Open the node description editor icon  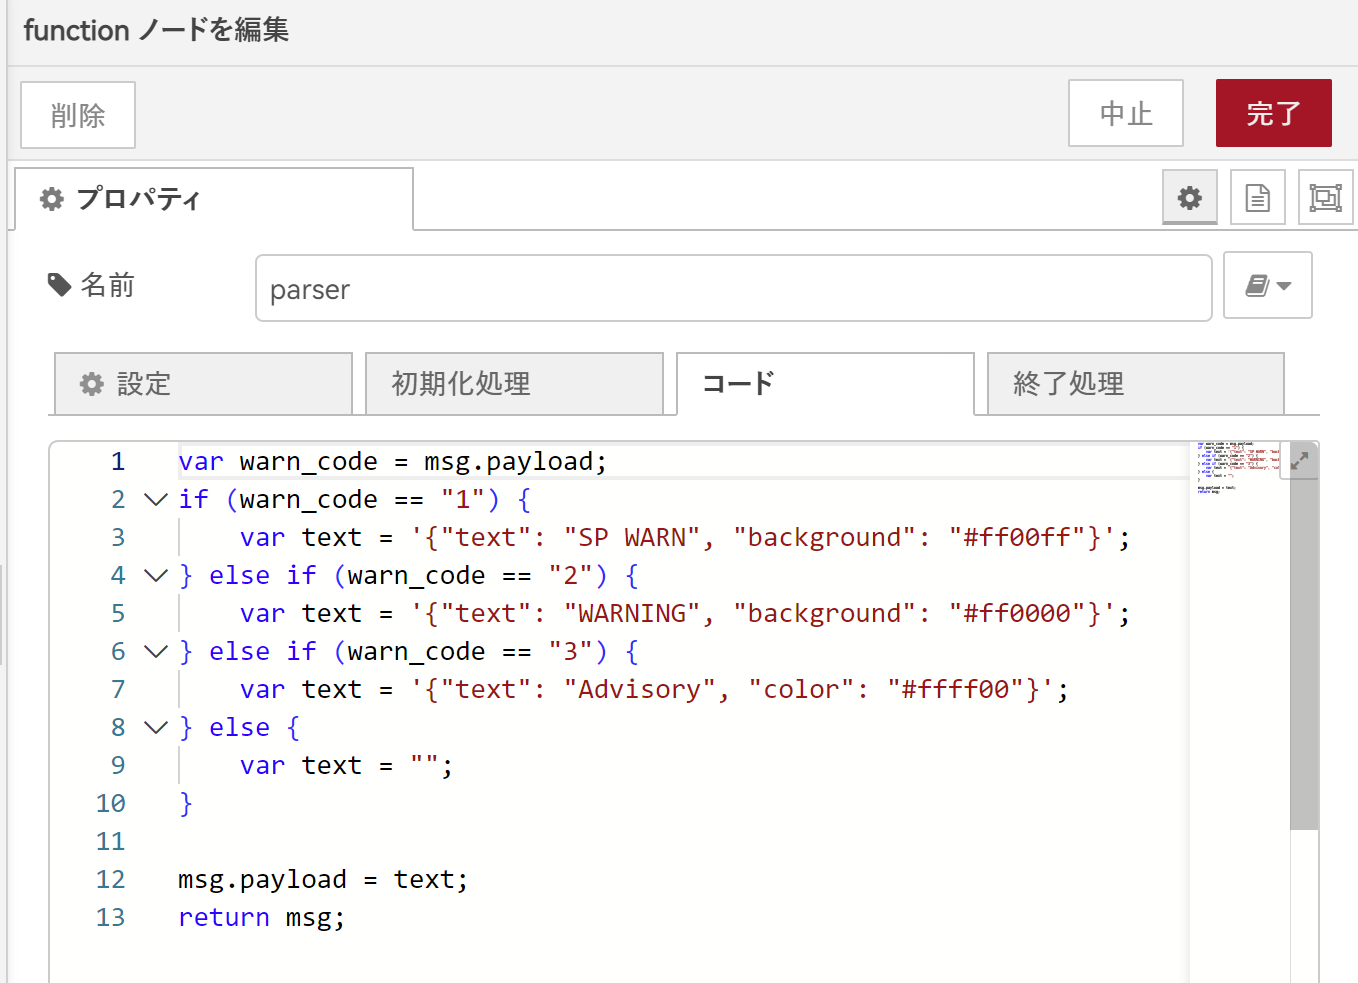(1257, 197)
